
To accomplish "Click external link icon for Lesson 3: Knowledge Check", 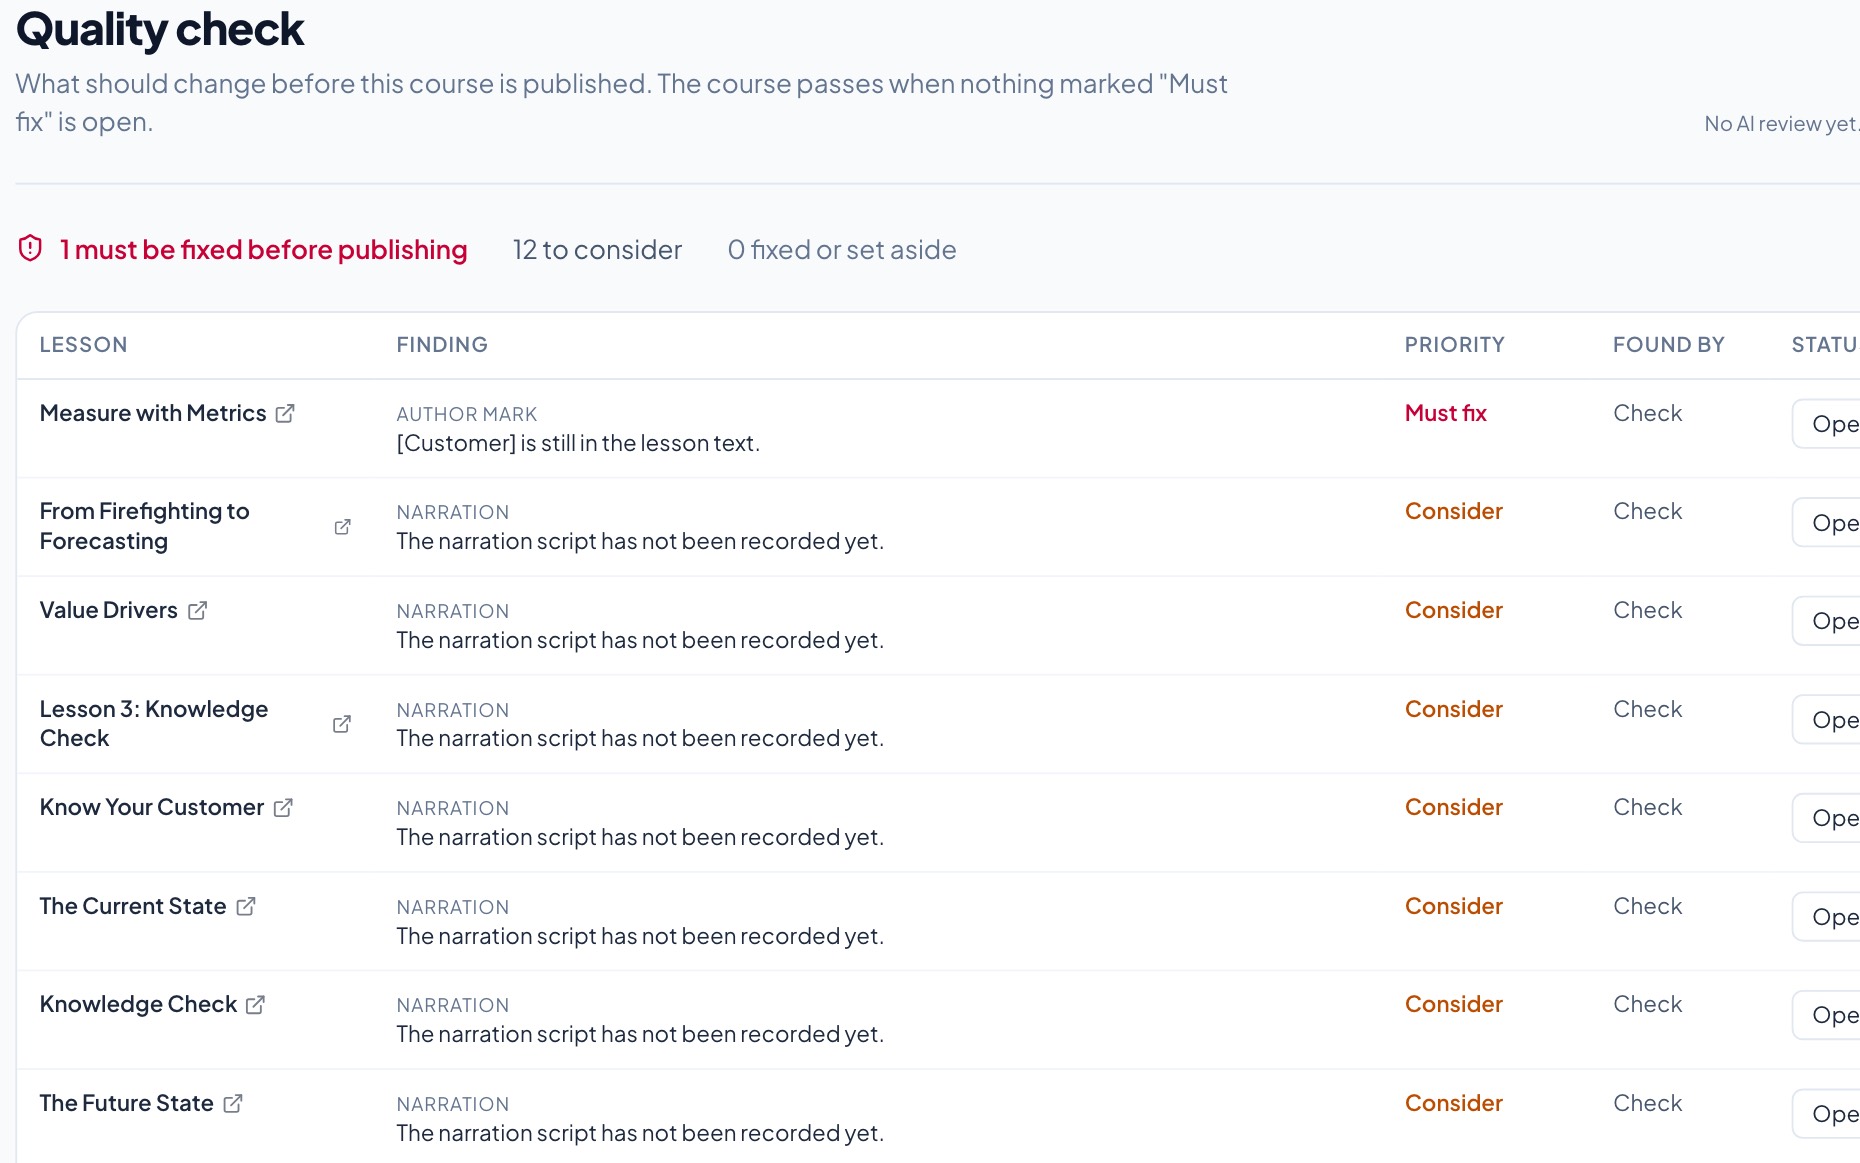I will 342,723.
